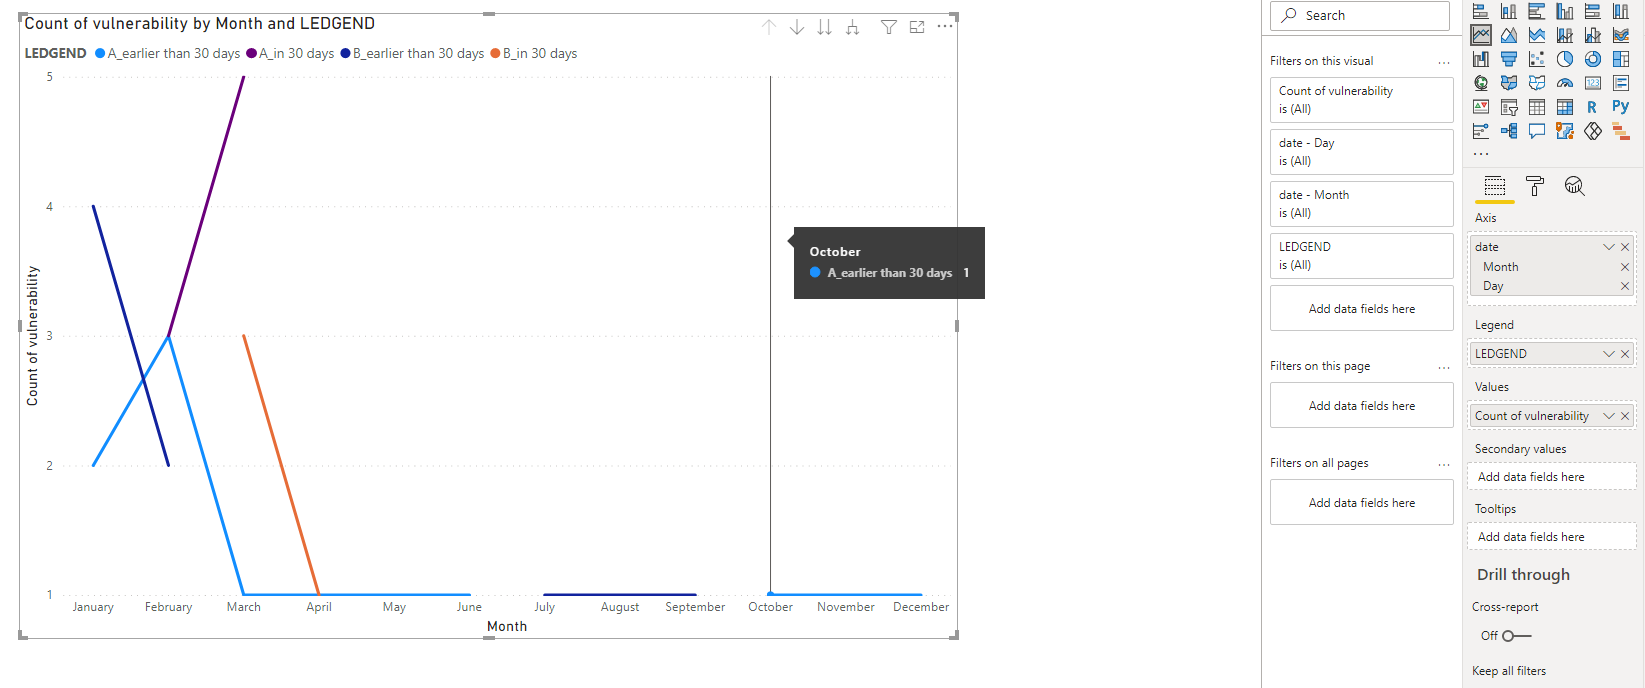Screen dimensions: 1645x688
Task: Choose the Pie chart visual
Action: pyautogui.click(x=1565, y=59)
